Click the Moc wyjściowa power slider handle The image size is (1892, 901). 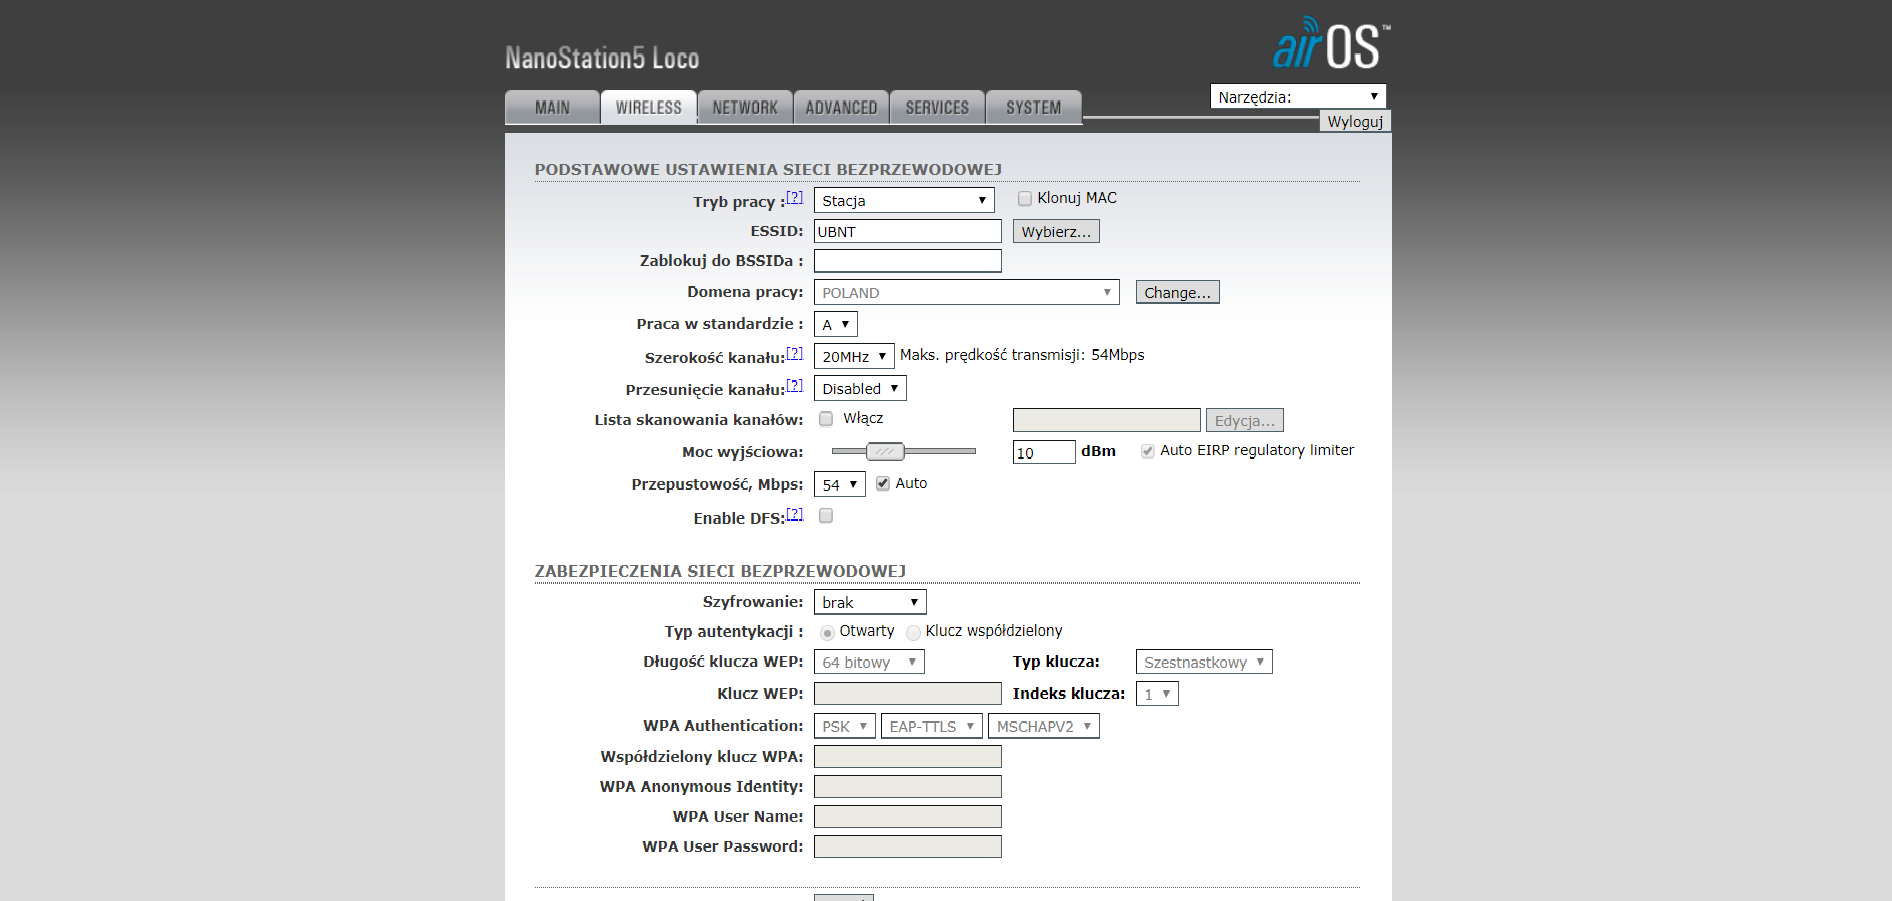pos(885,451)
